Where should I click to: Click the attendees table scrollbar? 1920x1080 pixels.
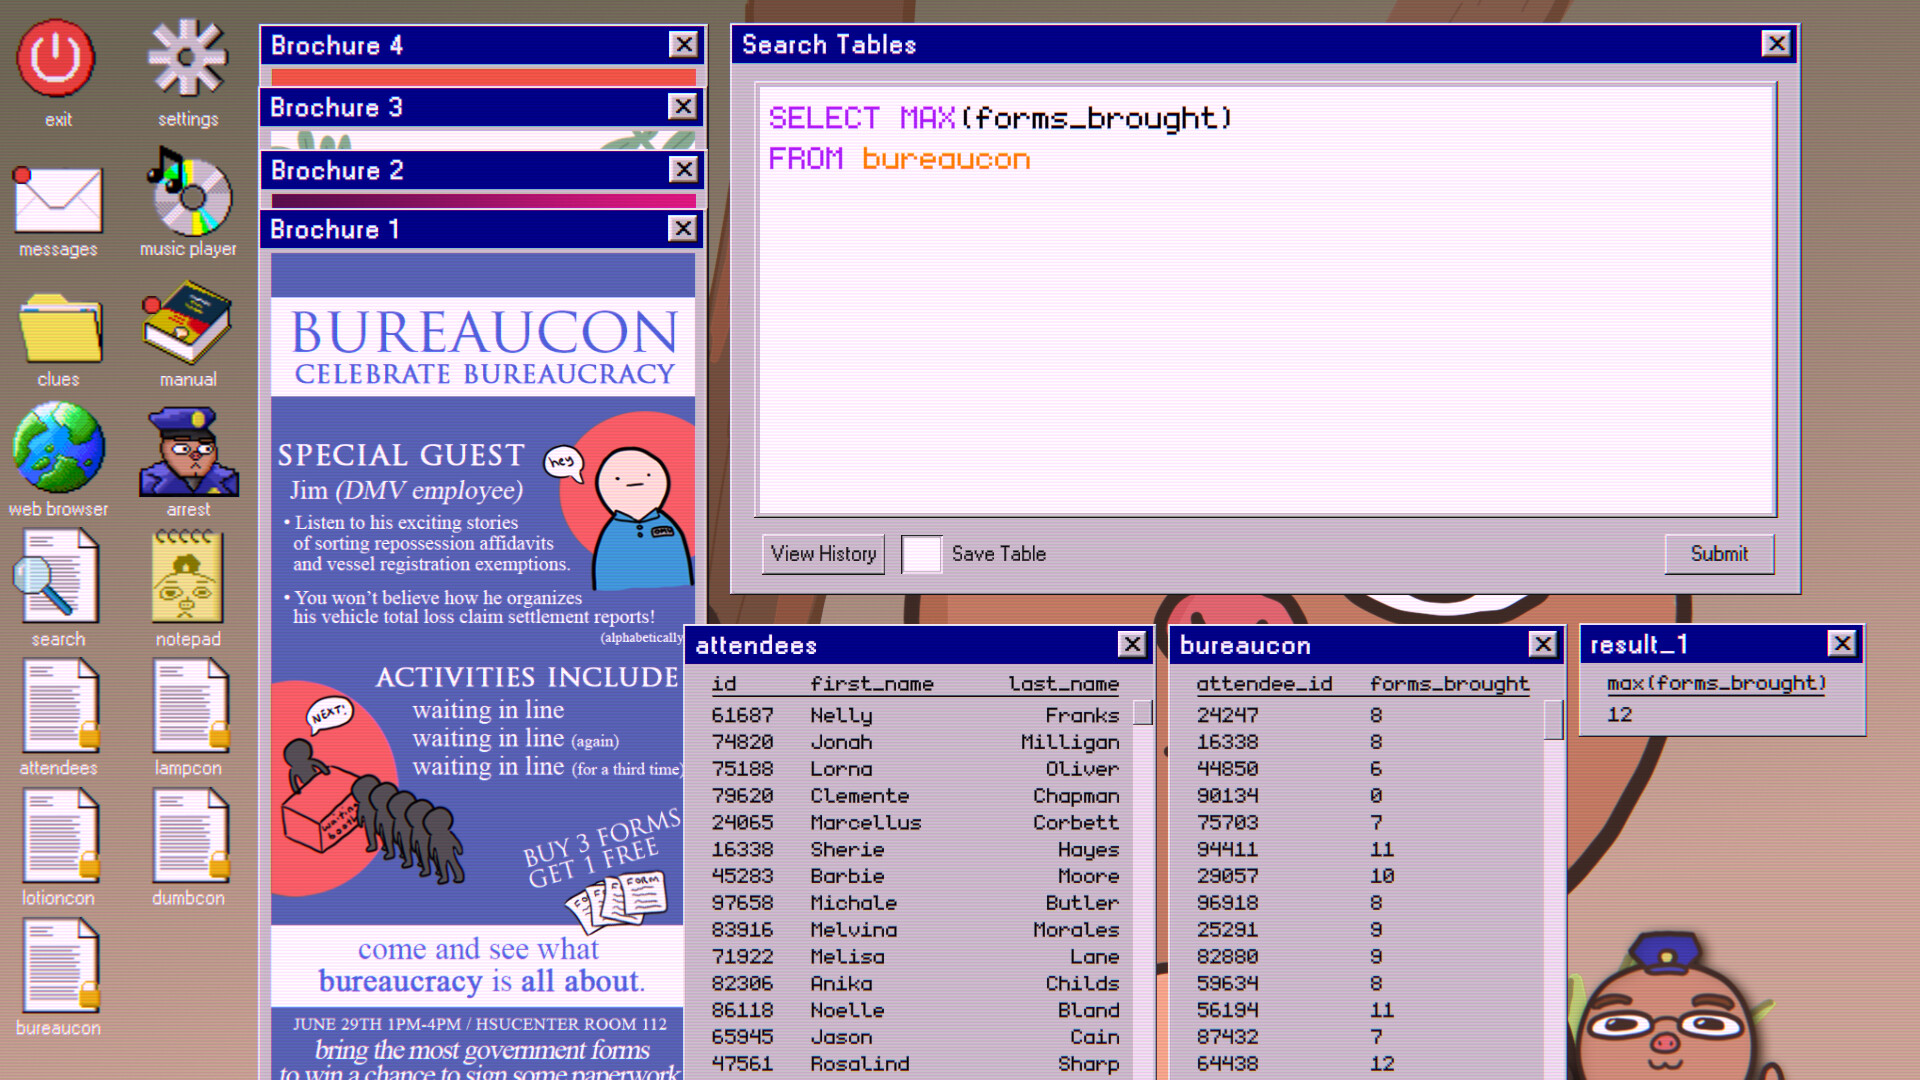1141,712
